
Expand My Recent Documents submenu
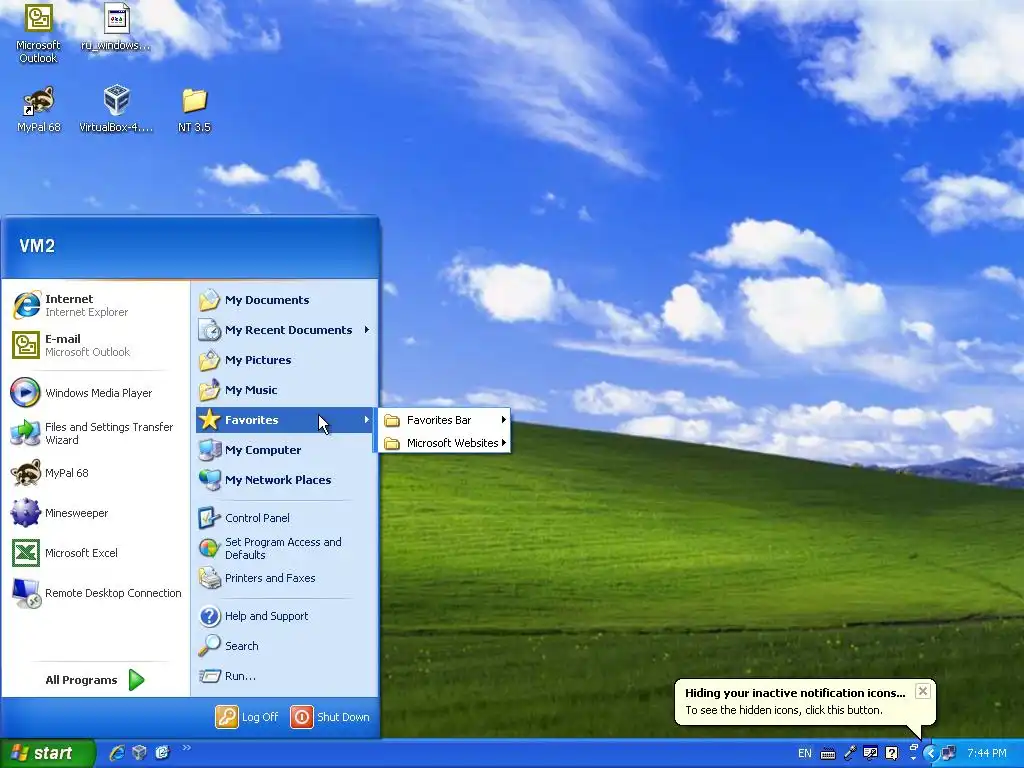(x=285, y=330)
